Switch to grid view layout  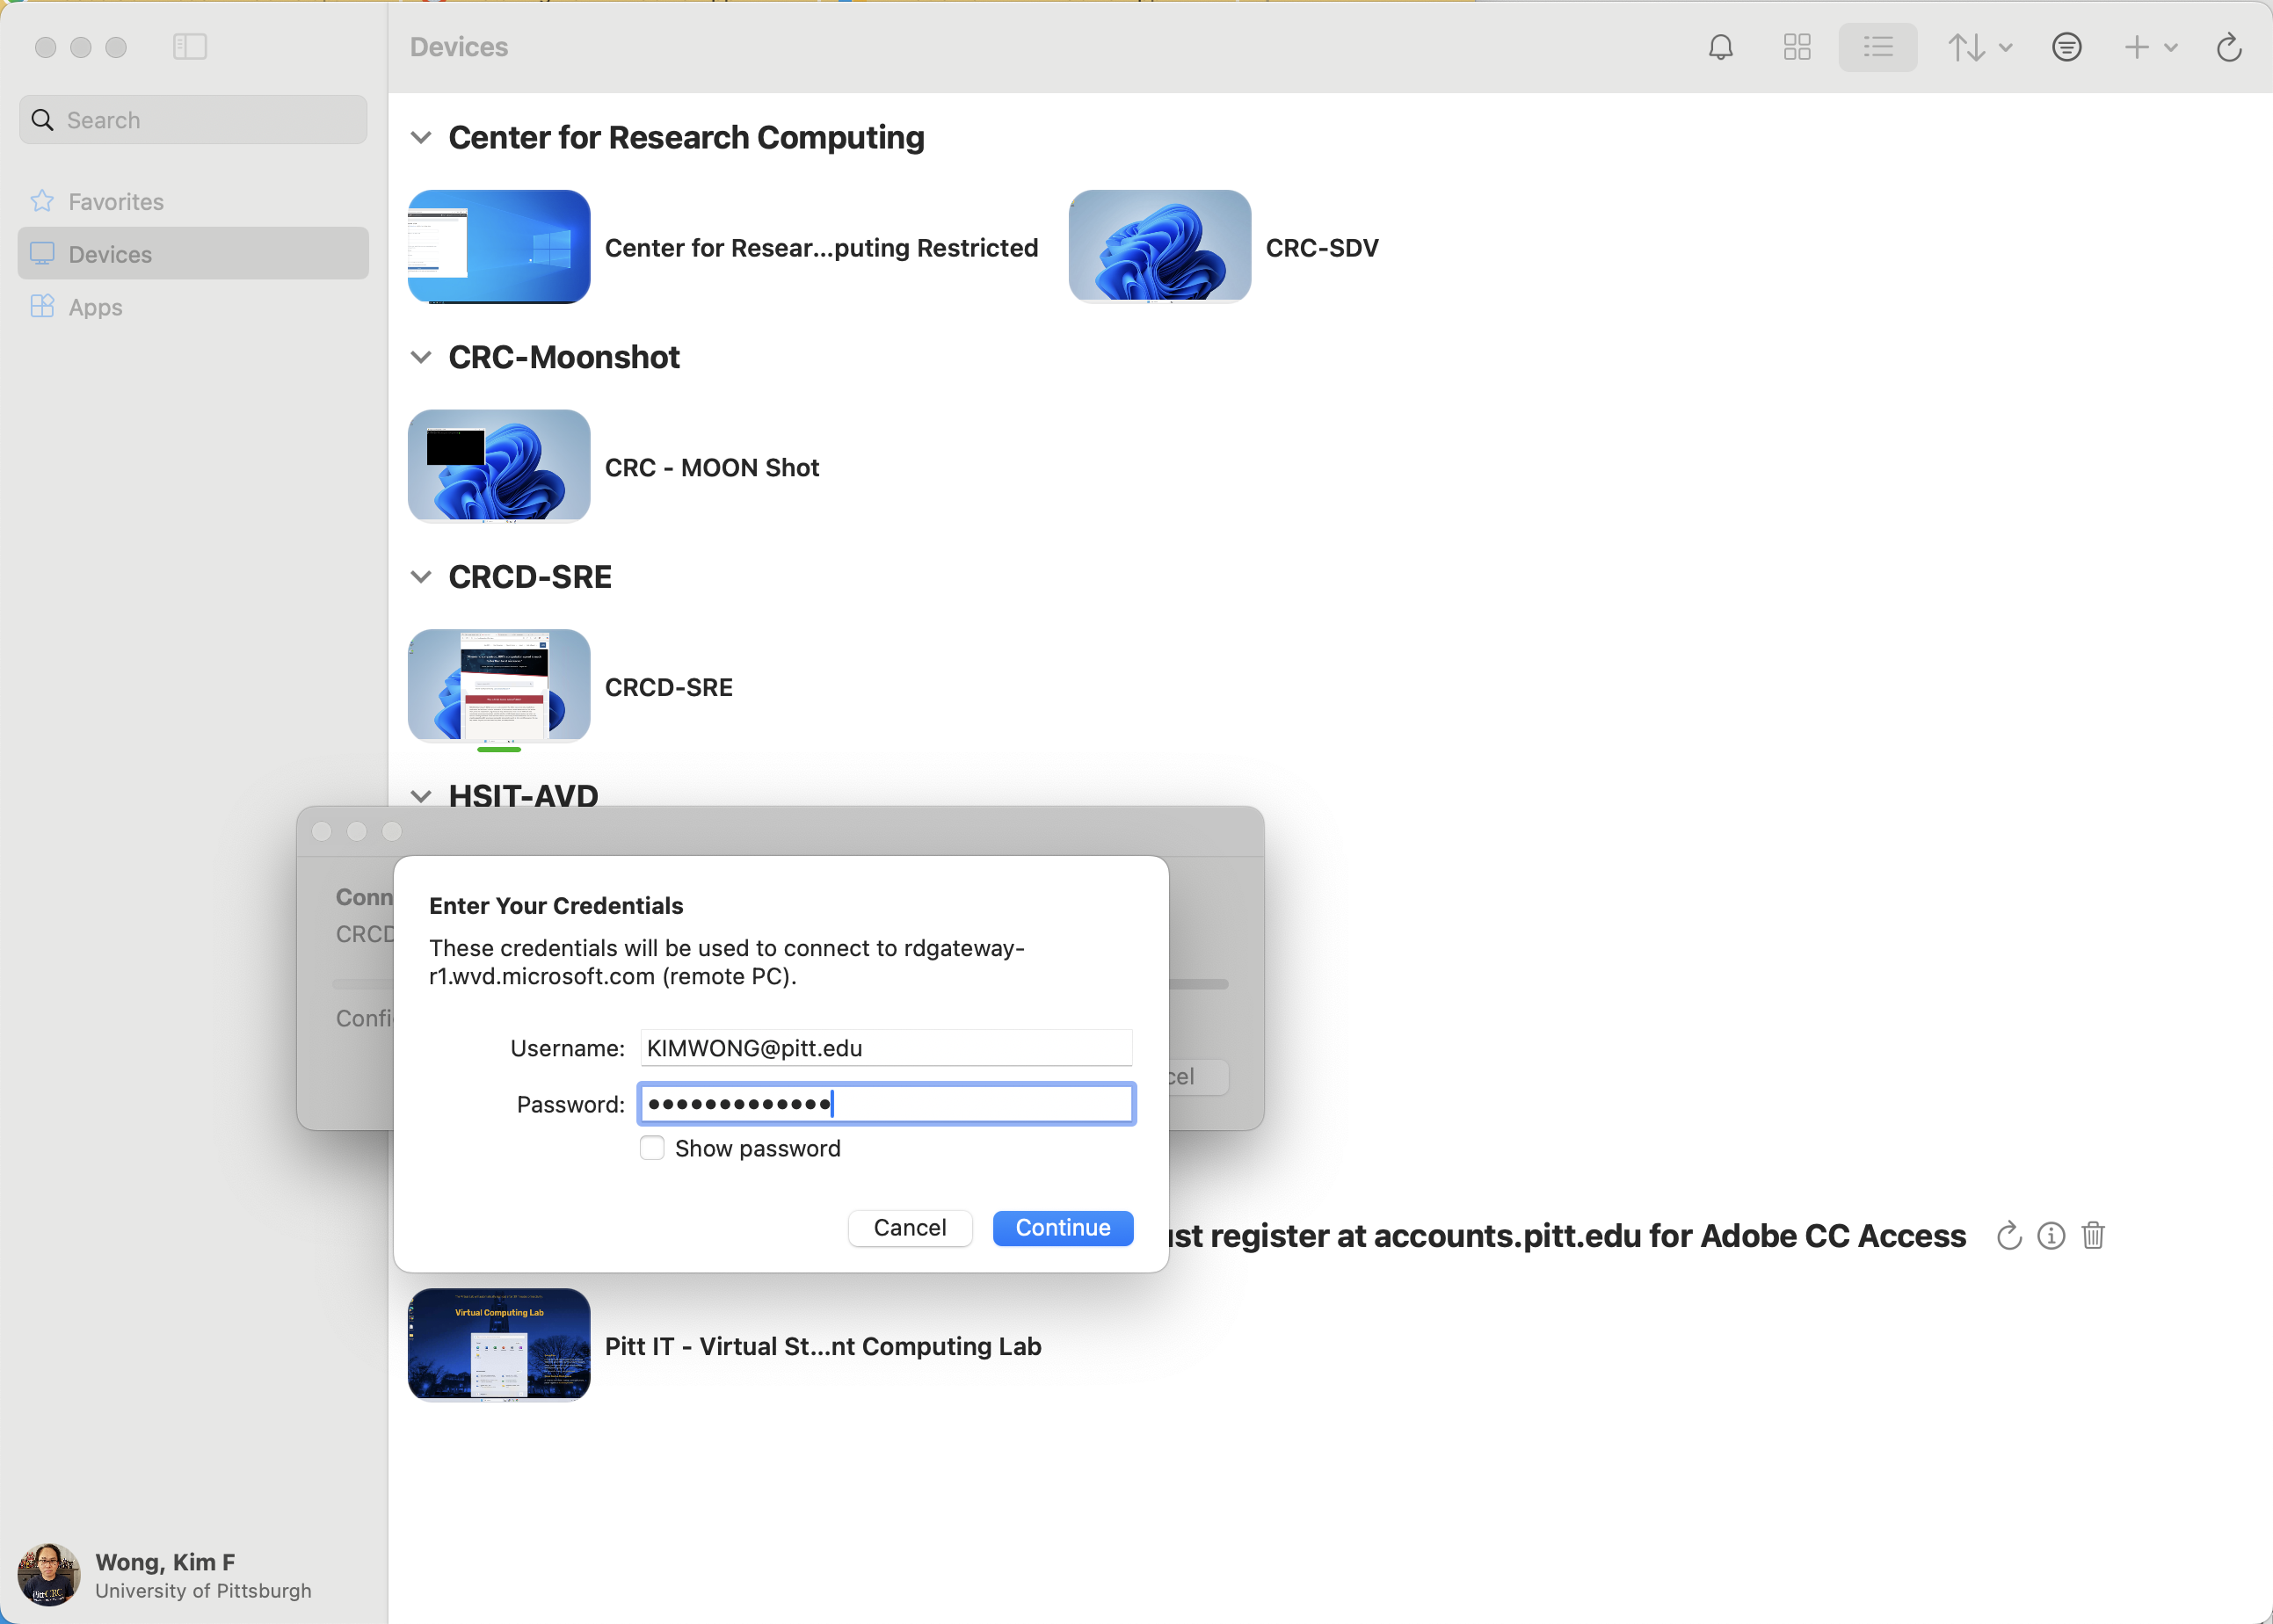point(1797,47)
